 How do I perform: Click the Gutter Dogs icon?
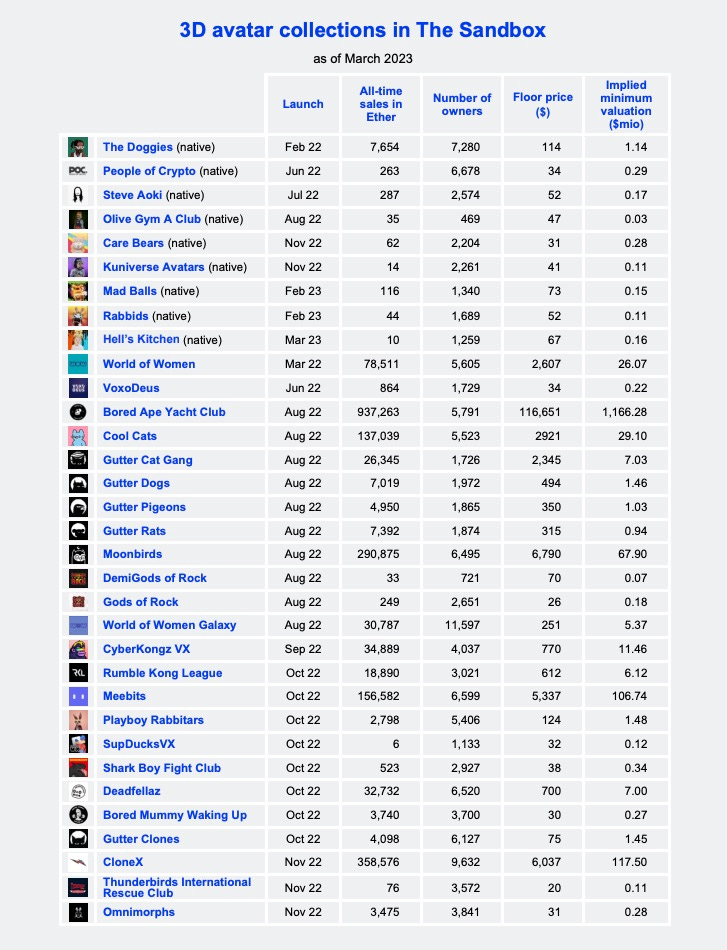[x=78, y=483]
